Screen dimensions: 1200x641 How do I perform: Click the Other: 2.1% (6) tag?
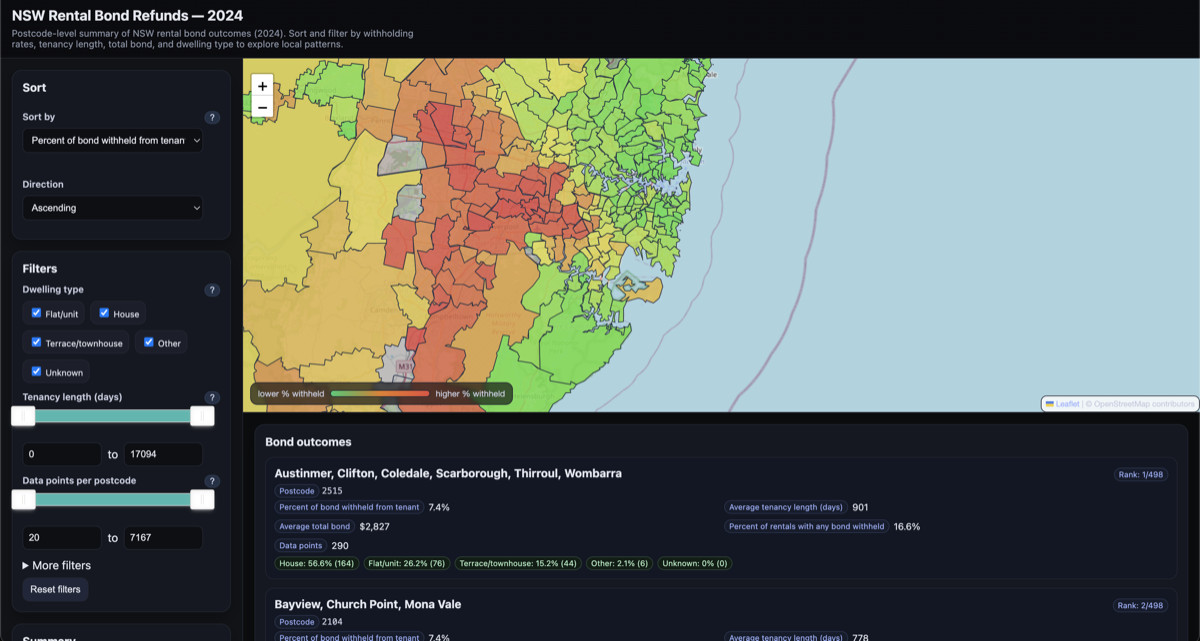[x=620, y=563]
